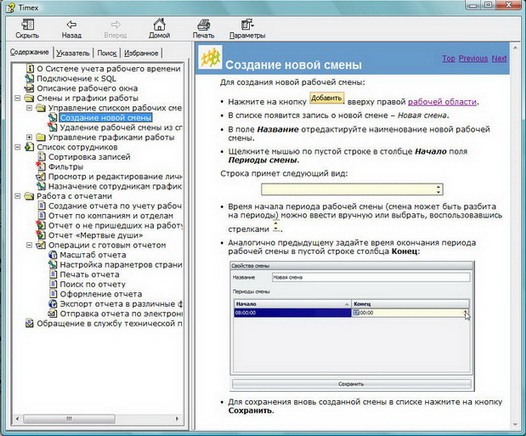
Task: Click the folder icon of 'Смены и графики работы'
Action: click(x=30, y=98)
